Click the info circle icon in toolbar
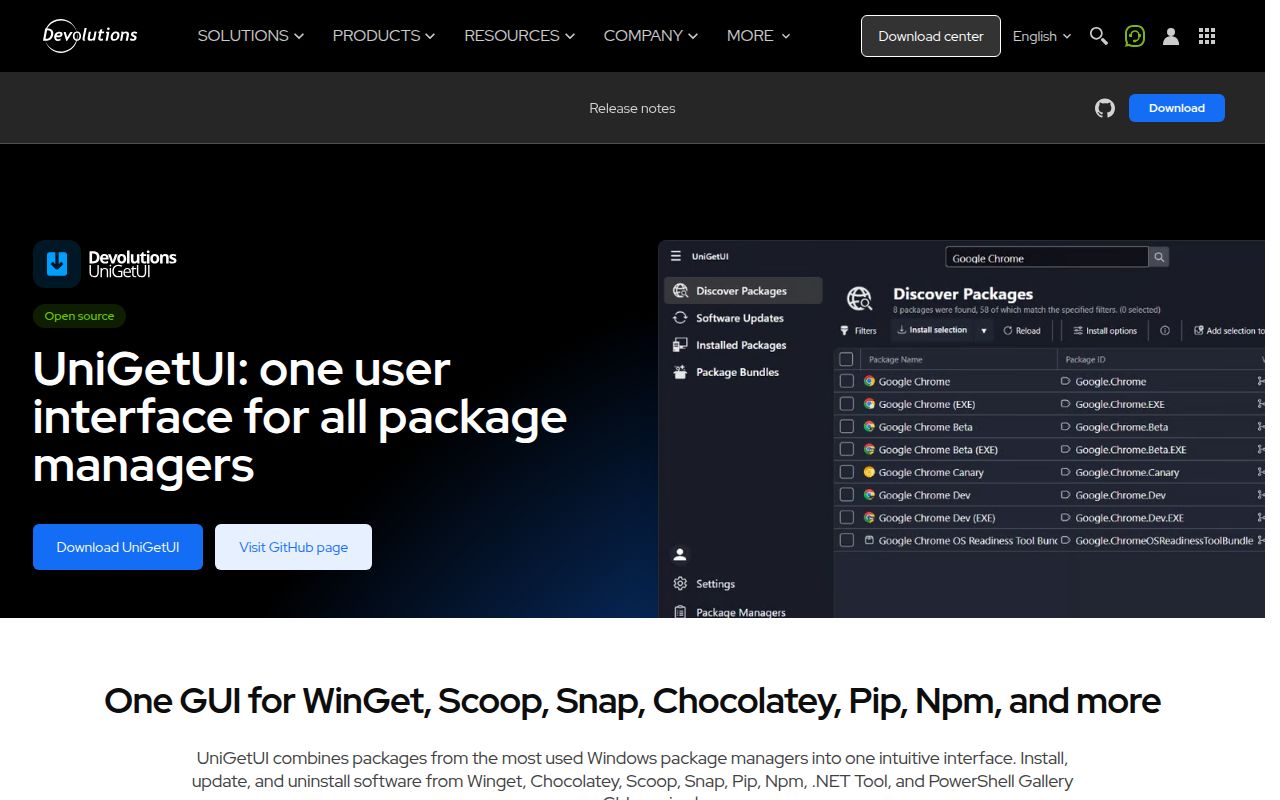The width and height of the screenshot is (1280, 800). click(x=1165, y=330)
